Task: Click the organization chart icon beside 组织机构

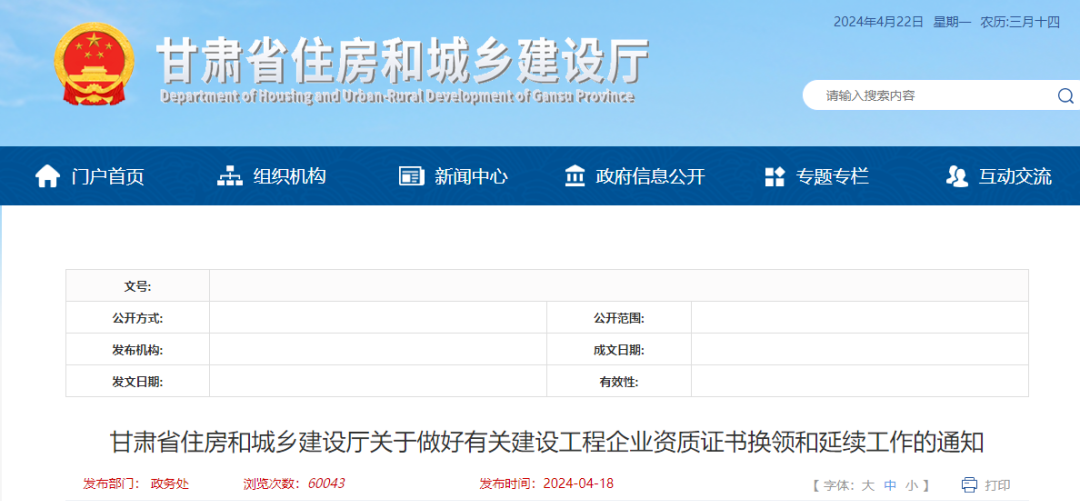Action: coord(230,176)
